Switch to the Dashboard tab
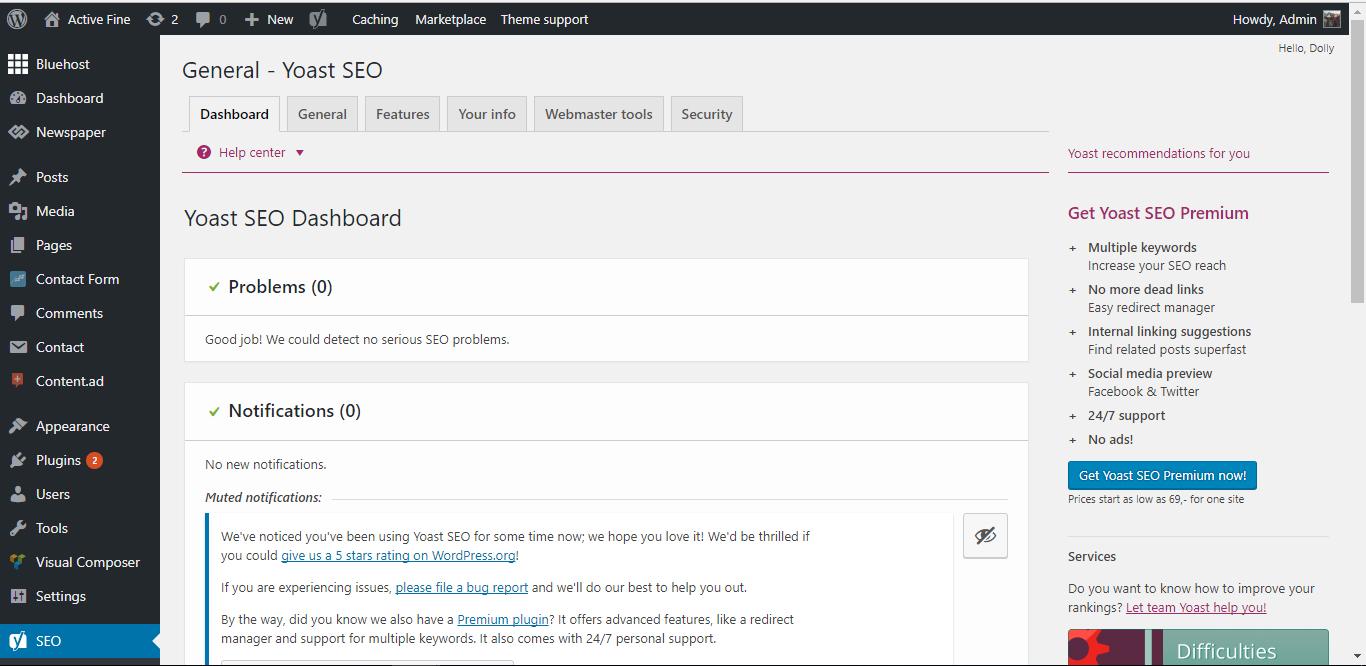 click(234, 114)
